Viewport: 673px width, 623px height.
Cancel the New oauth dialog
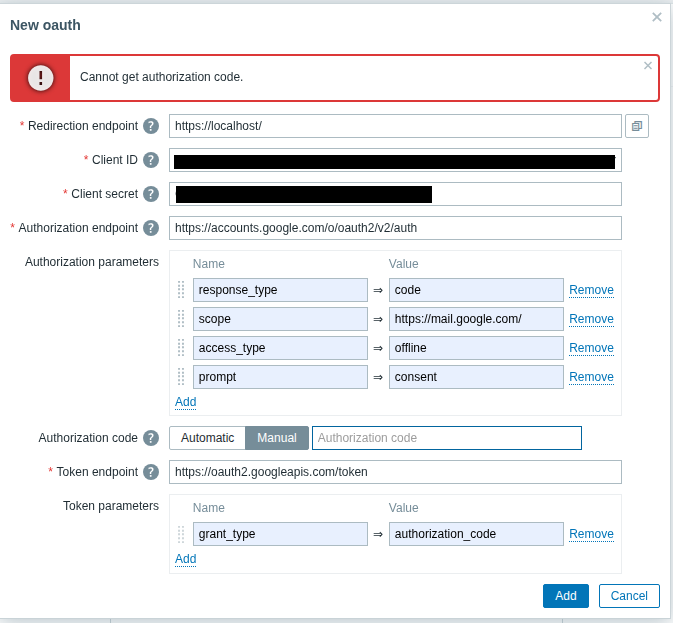[x=629, y=596]
